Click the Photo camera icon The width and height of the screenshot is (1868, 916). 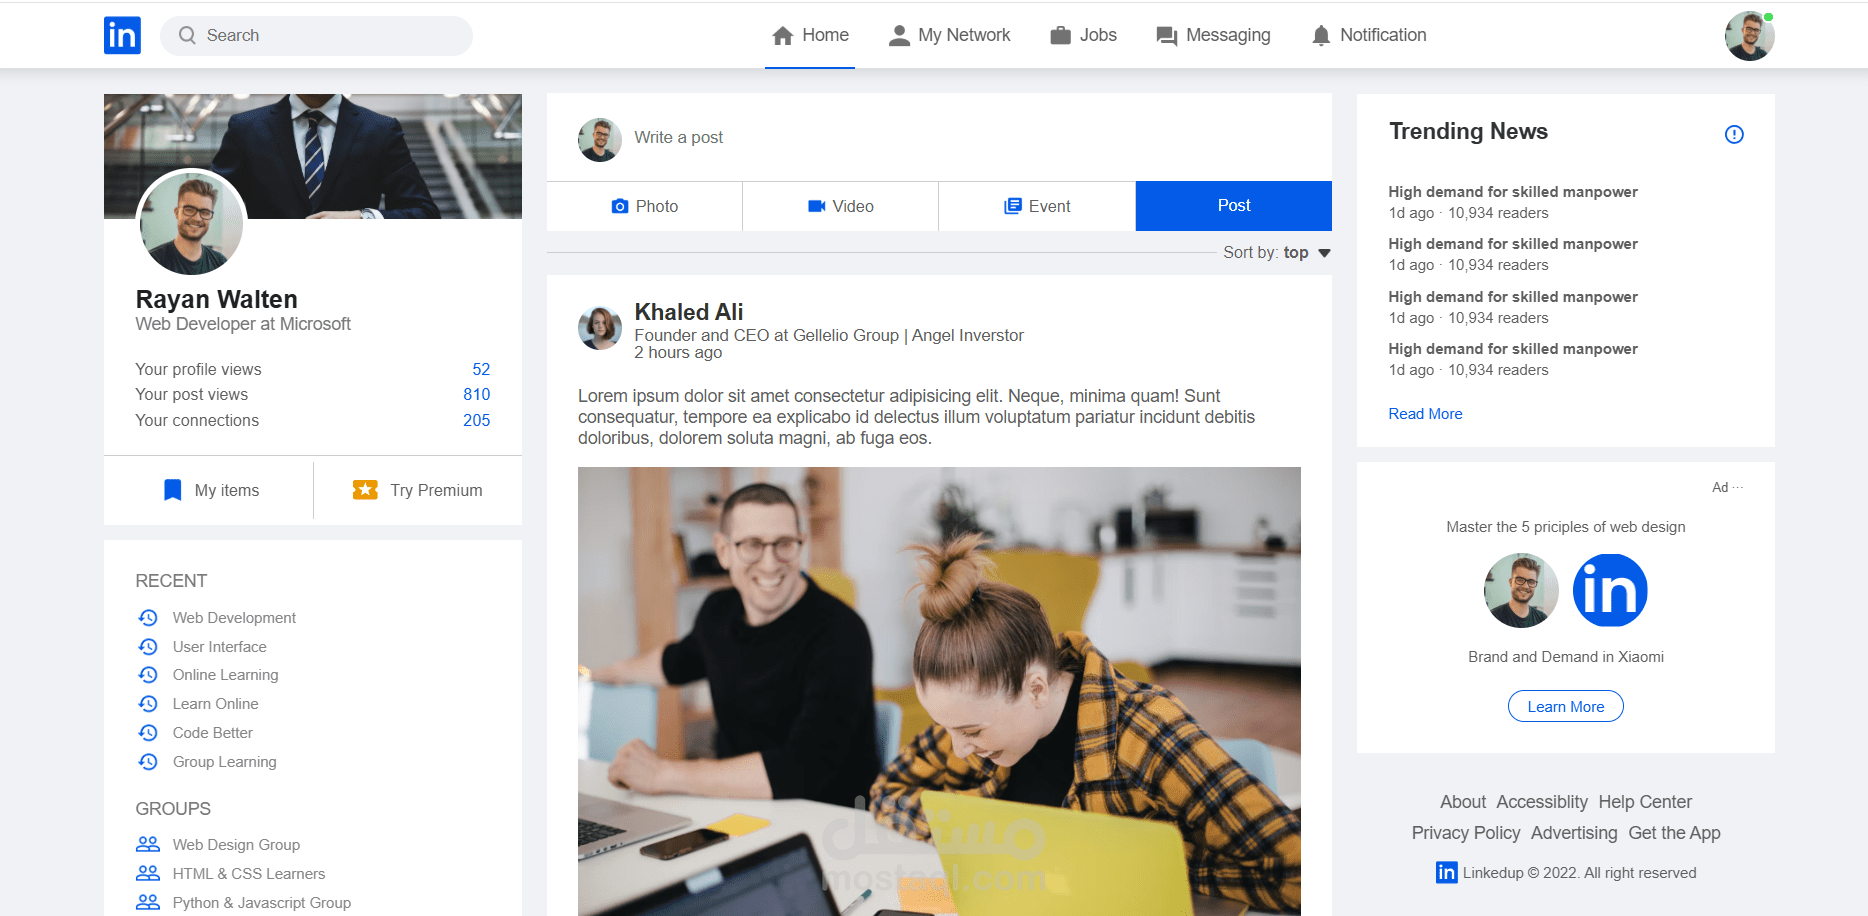(620, 206)
